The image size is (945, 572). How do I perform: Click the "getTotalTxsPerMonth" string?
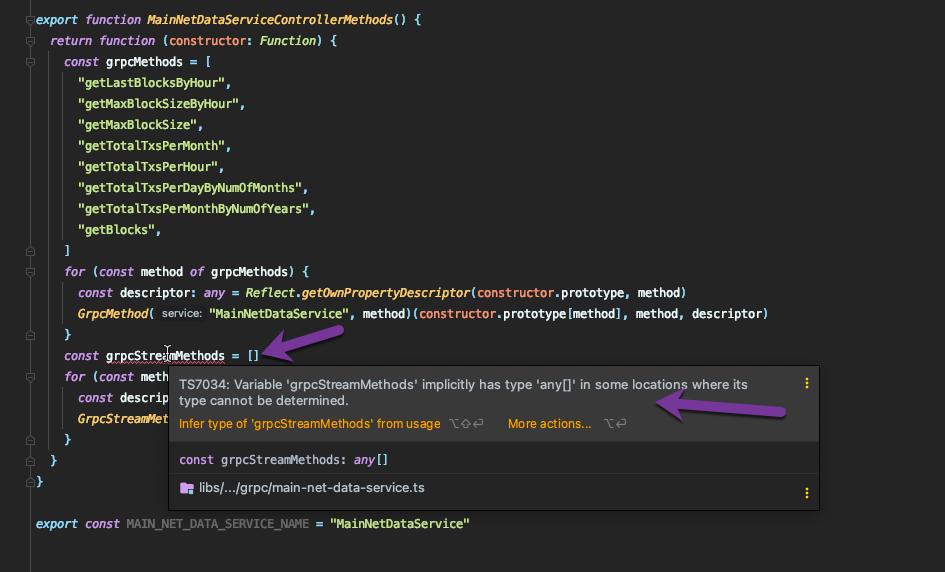pyautogui.click(x=151, y=146)
